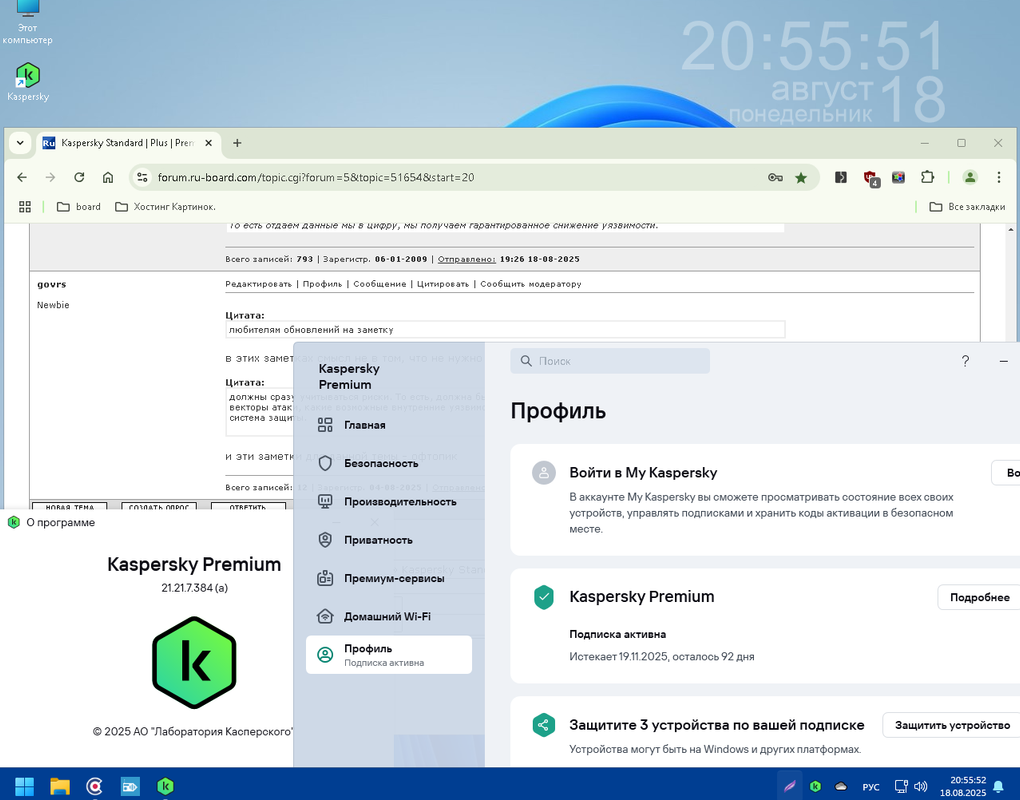Open the Chrome three-dot menu
Screen dimensions: 1020x800
999,177
